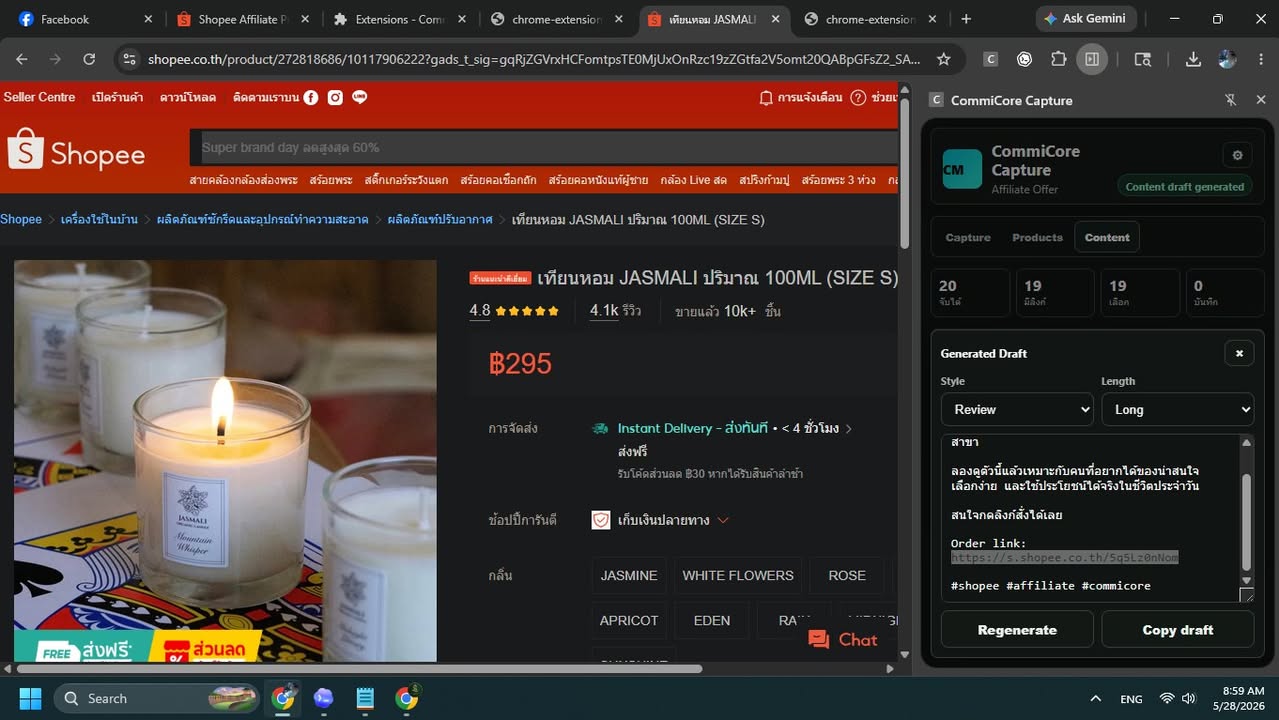Open the Seller Centre link
This screenshot has width=1279, height=720.
pyautogui.click(x=40, y=97)
